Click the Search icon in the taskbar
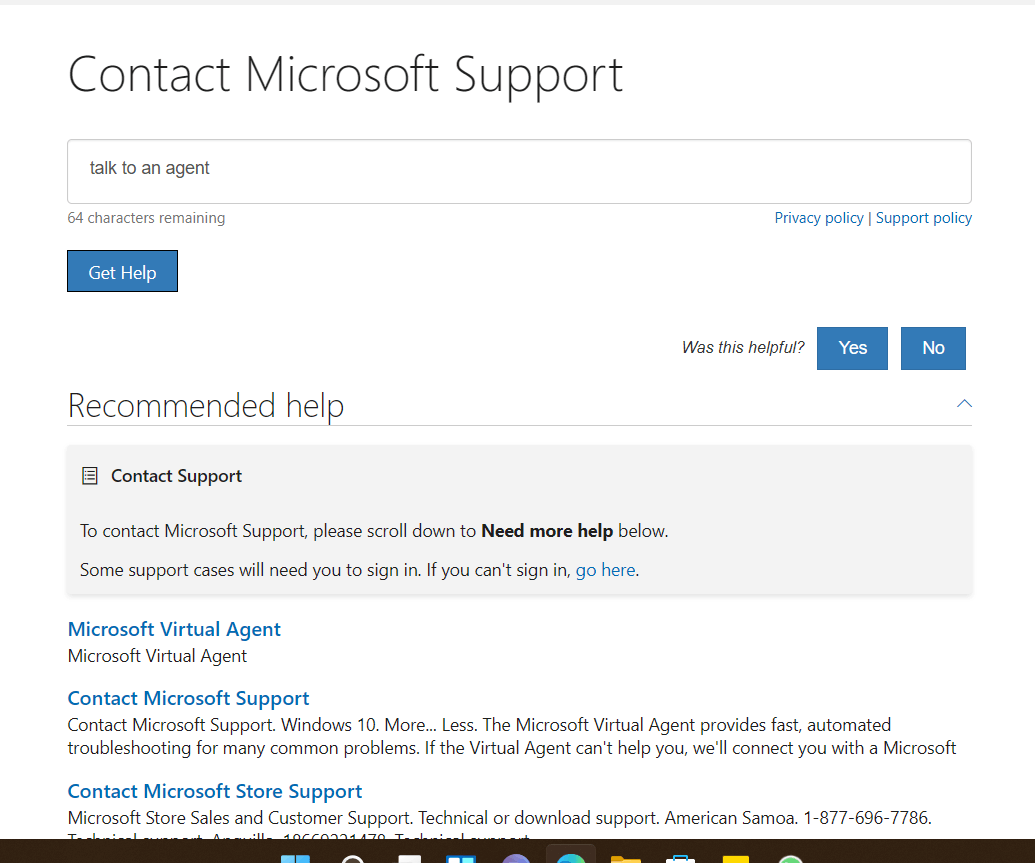 pos(352,858)
